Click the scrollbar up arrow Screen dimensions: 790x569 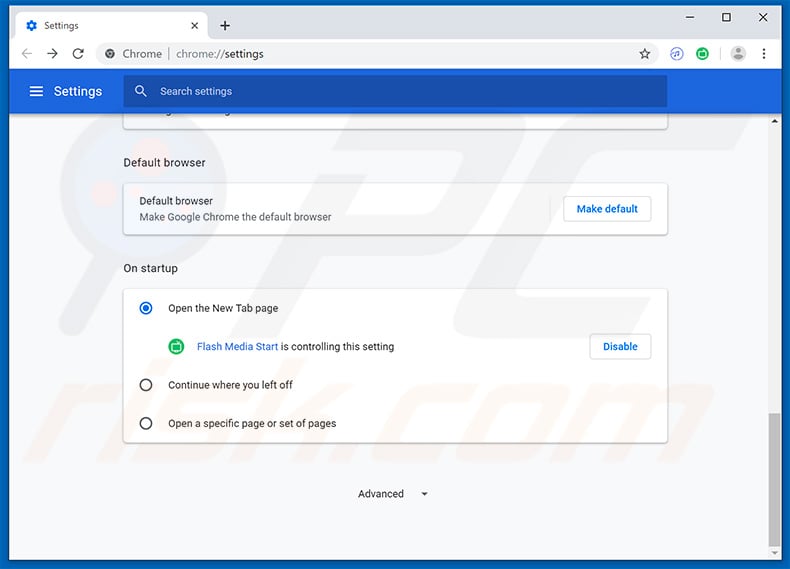pos(774,121)
